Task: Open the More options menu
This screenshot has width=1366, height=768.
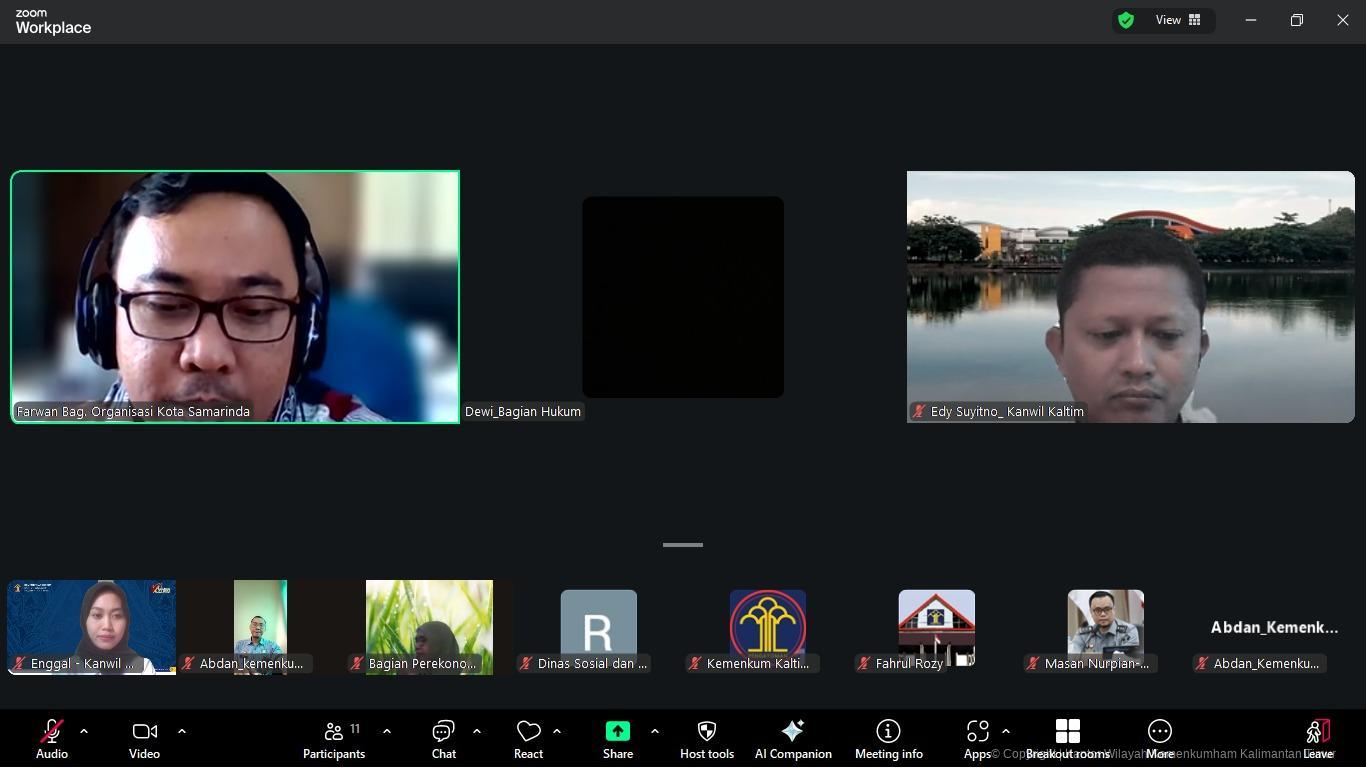Action: 1159,738
